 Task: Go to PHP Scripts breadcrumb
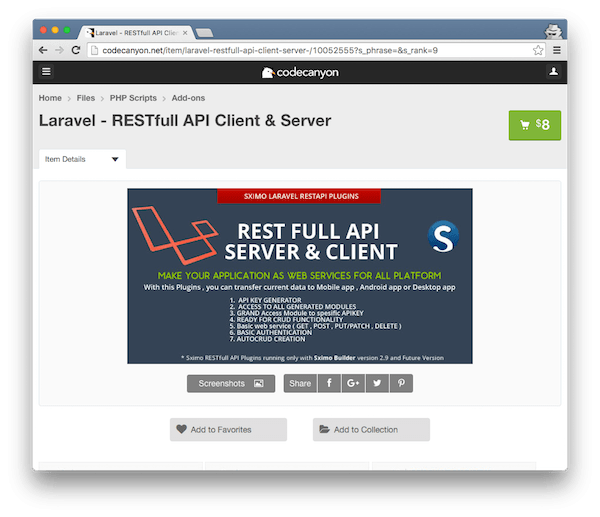click(133, 98)
